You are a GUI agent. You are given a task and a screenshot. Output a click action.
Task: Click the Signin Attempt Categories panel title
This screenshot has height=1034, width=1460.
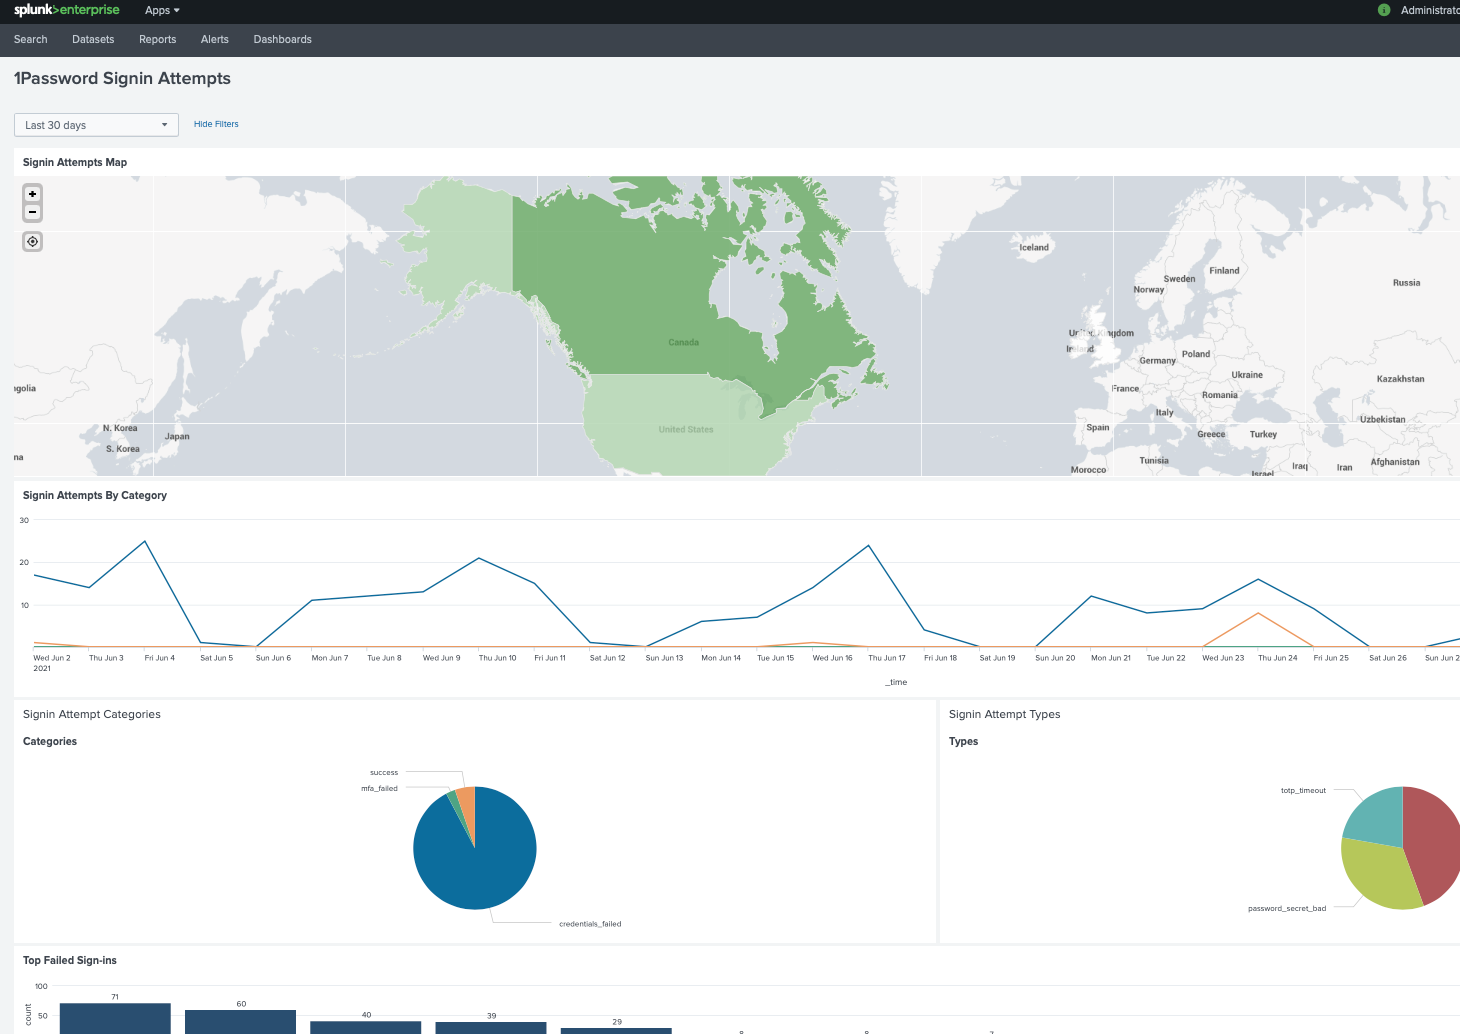coord(92,714)
